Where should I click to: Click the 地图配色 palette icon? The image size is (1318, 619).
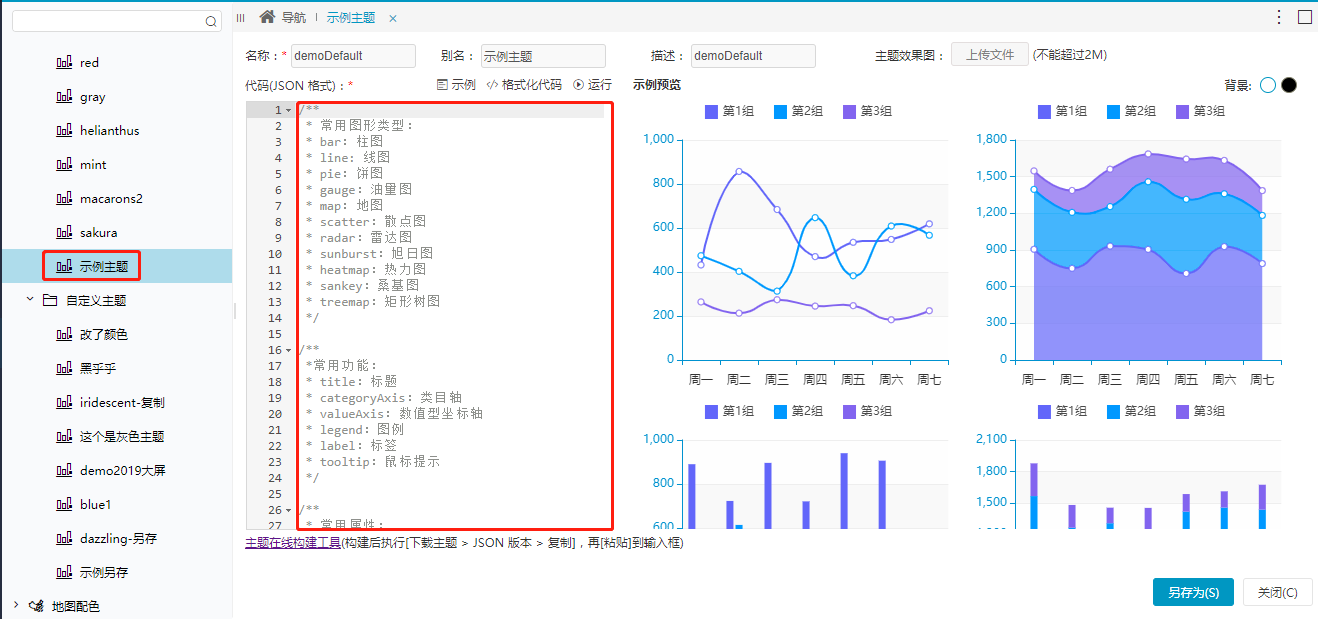[x=36, y=606]
